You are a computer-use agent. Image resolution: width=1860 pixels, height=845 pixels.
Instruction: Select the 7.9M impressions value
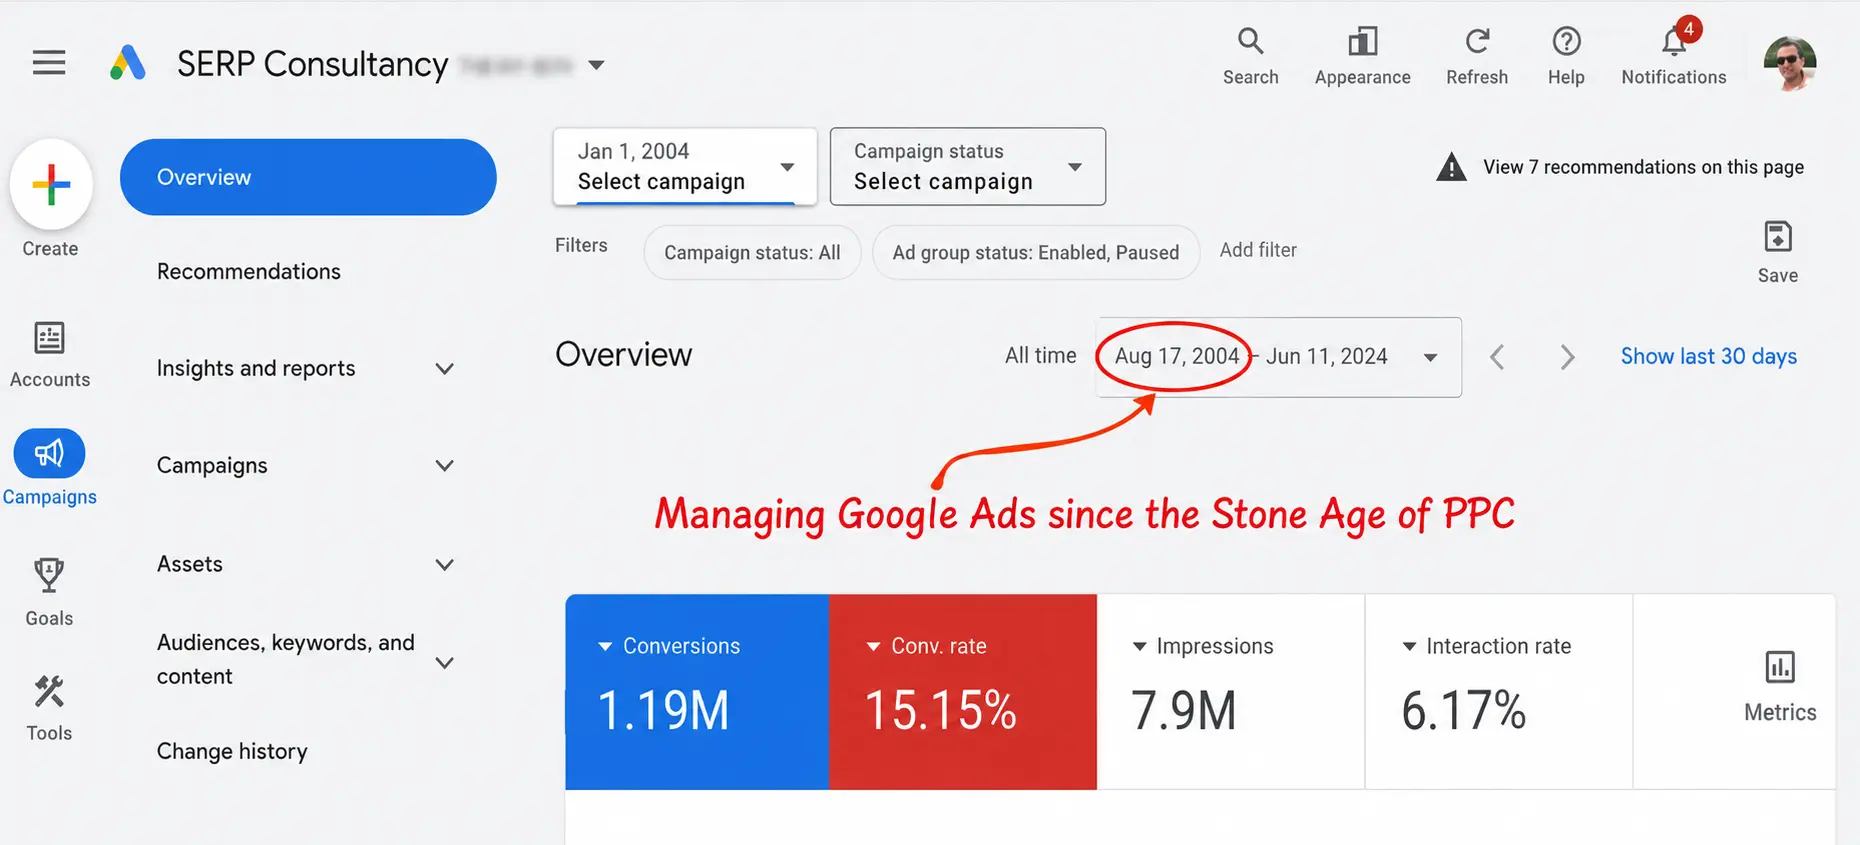(1183, 711)
